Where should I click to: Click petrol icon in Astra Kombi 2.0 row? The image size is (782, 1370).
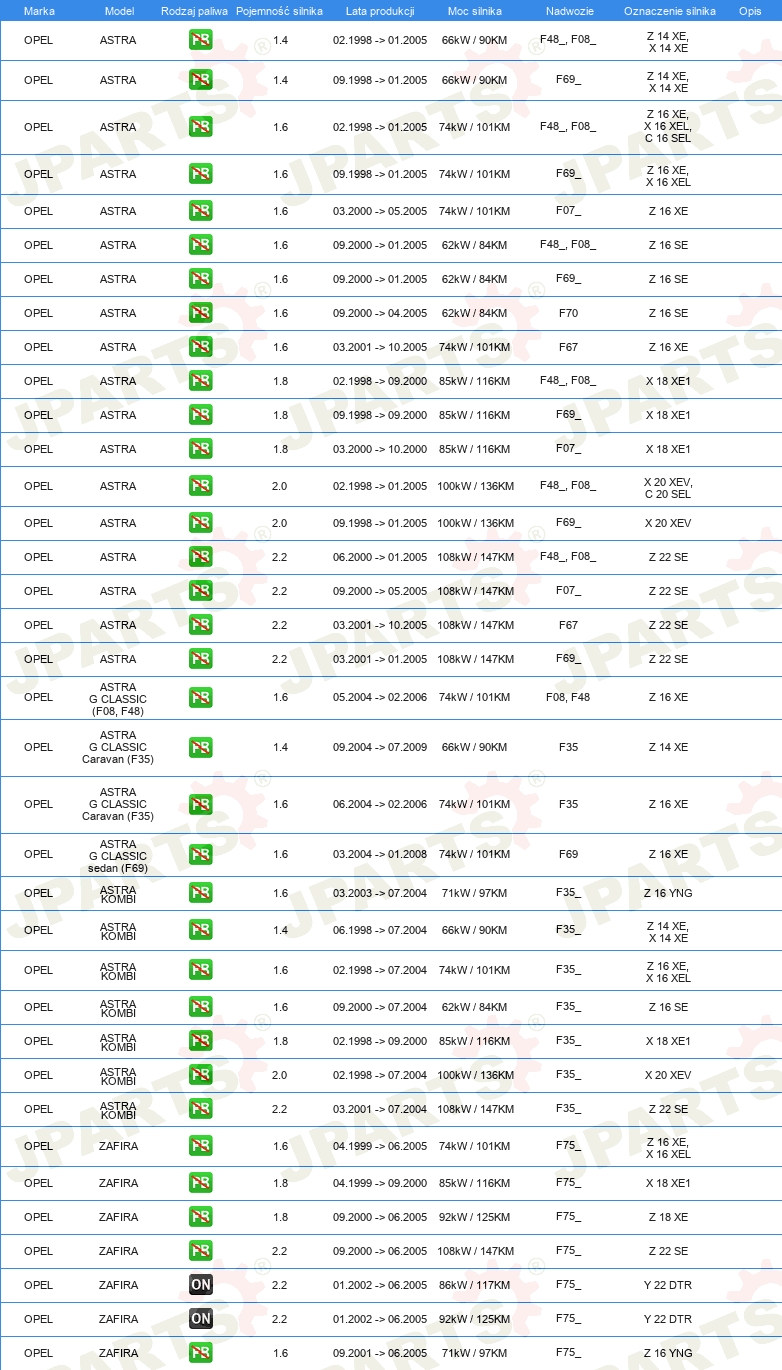point(200,1075)
